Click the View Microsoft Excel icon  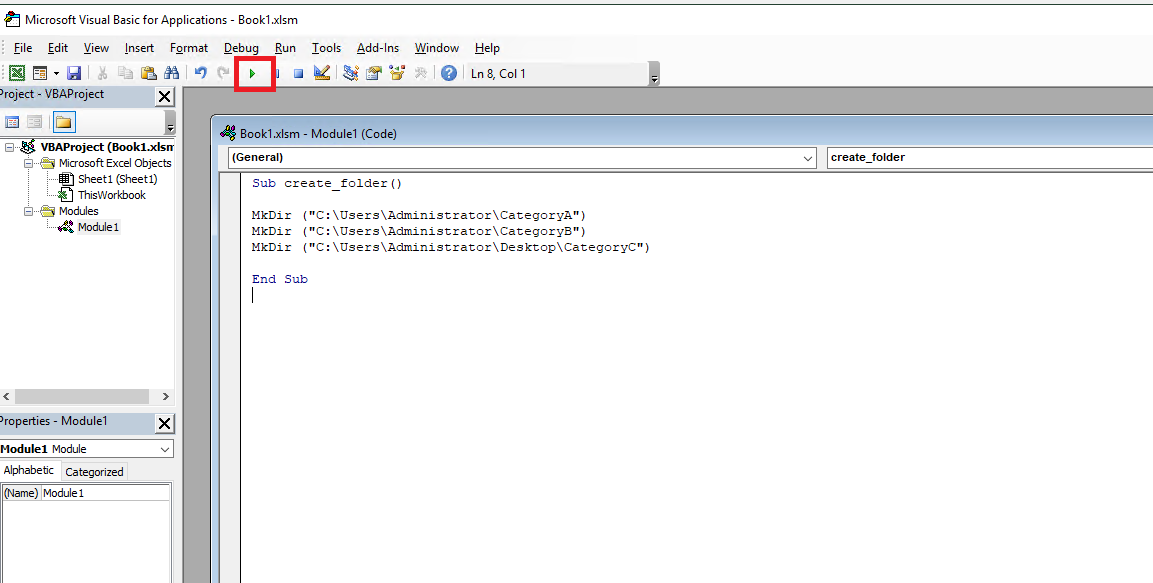17,73
